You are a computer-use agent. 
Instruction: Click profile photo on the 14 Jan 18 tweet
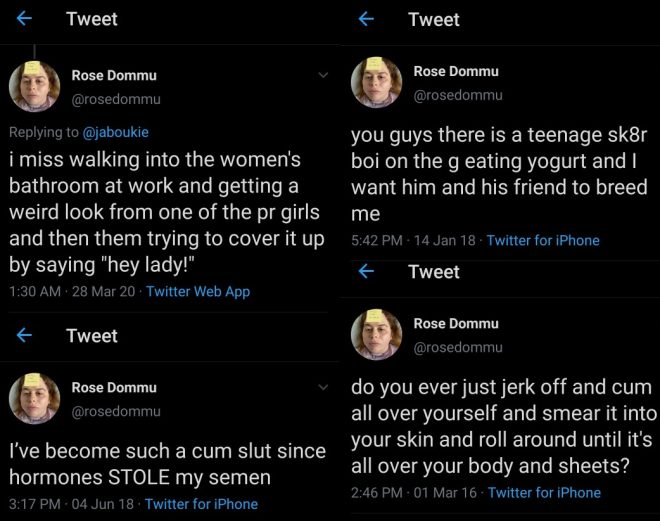[377, 82]
